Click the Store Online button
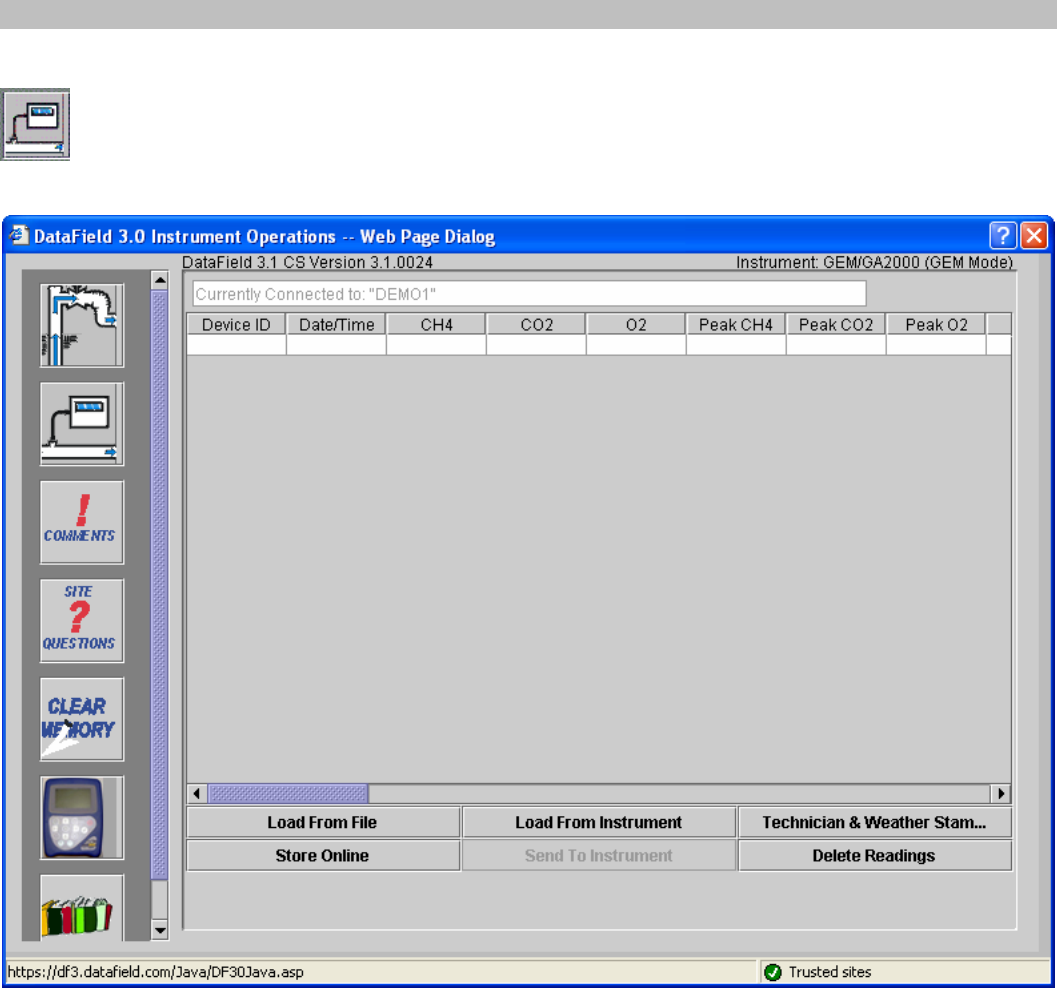The image size is (1057, 988). pyautogui.click(x=323, y=855)
